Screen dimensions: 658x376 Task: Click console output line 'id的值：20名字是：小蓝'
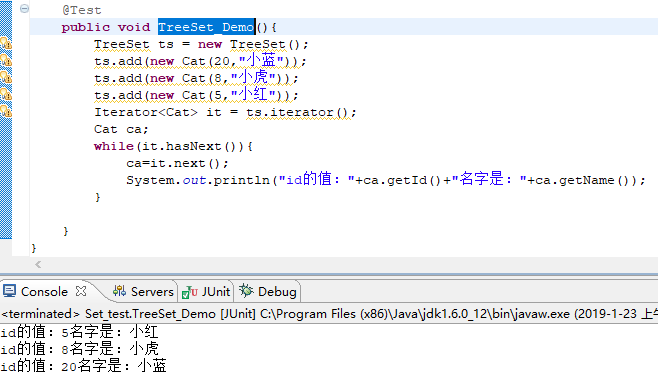[x=84, y=366]
